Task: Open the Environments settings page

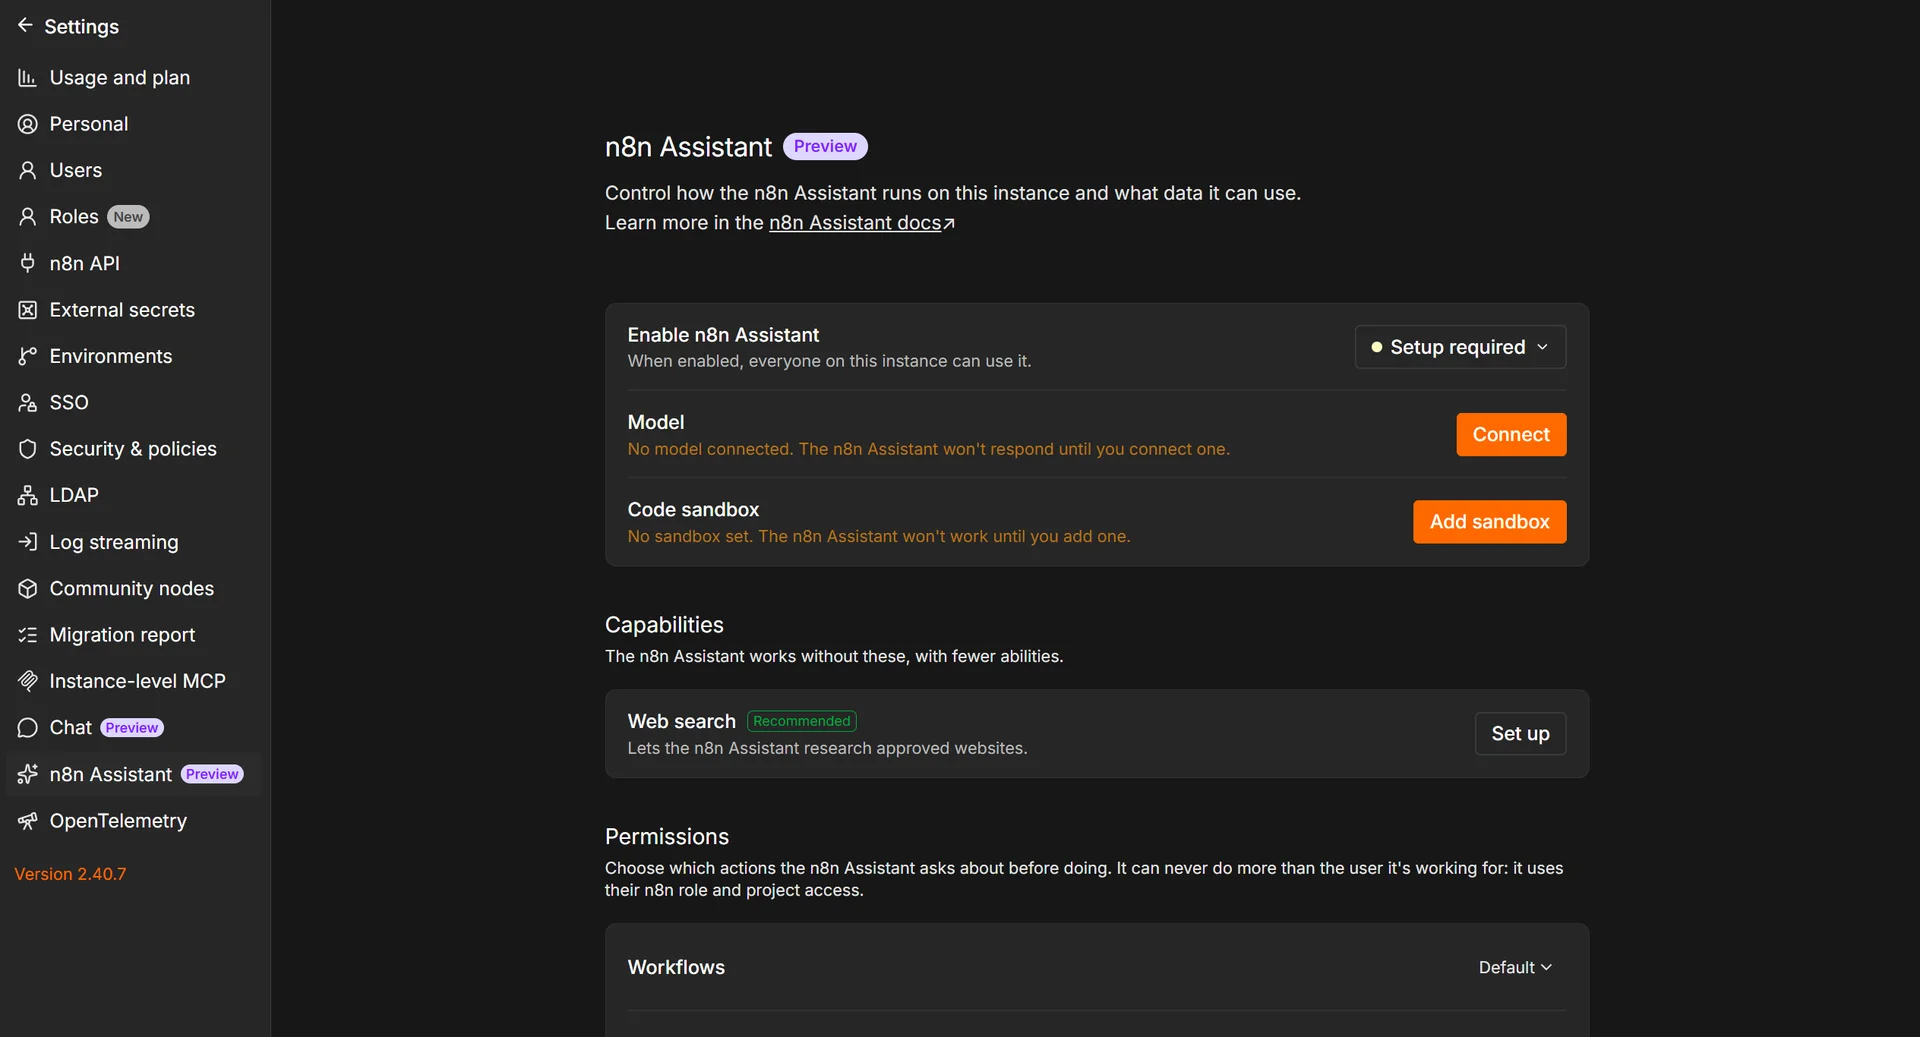Action: point(134,356)
